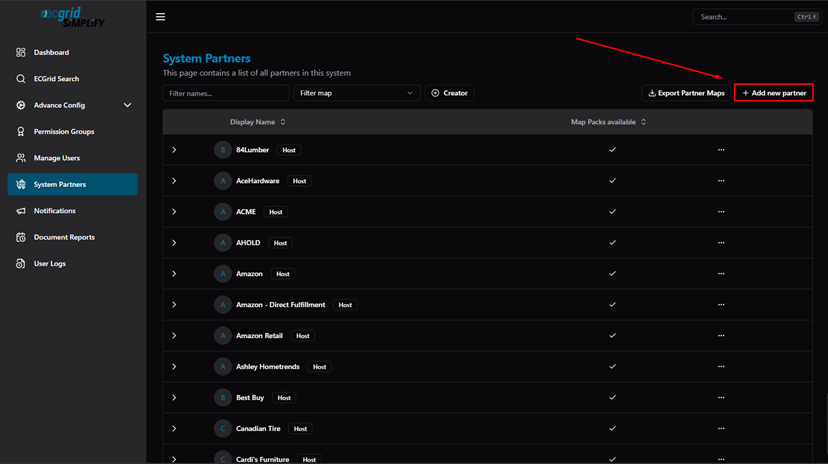
Task: Click the AceHardware avatar icon
Action: coord(223,181)
